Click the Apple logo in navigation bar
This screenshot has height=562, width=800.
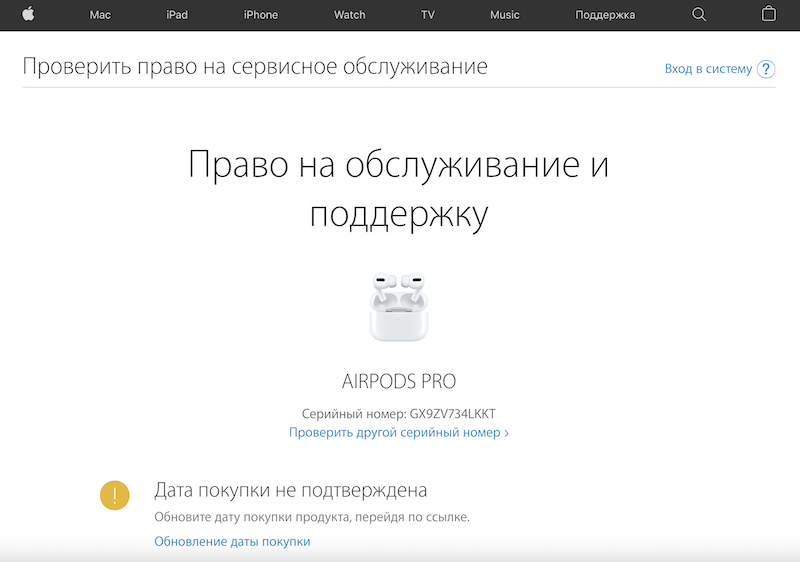[28, 14]
